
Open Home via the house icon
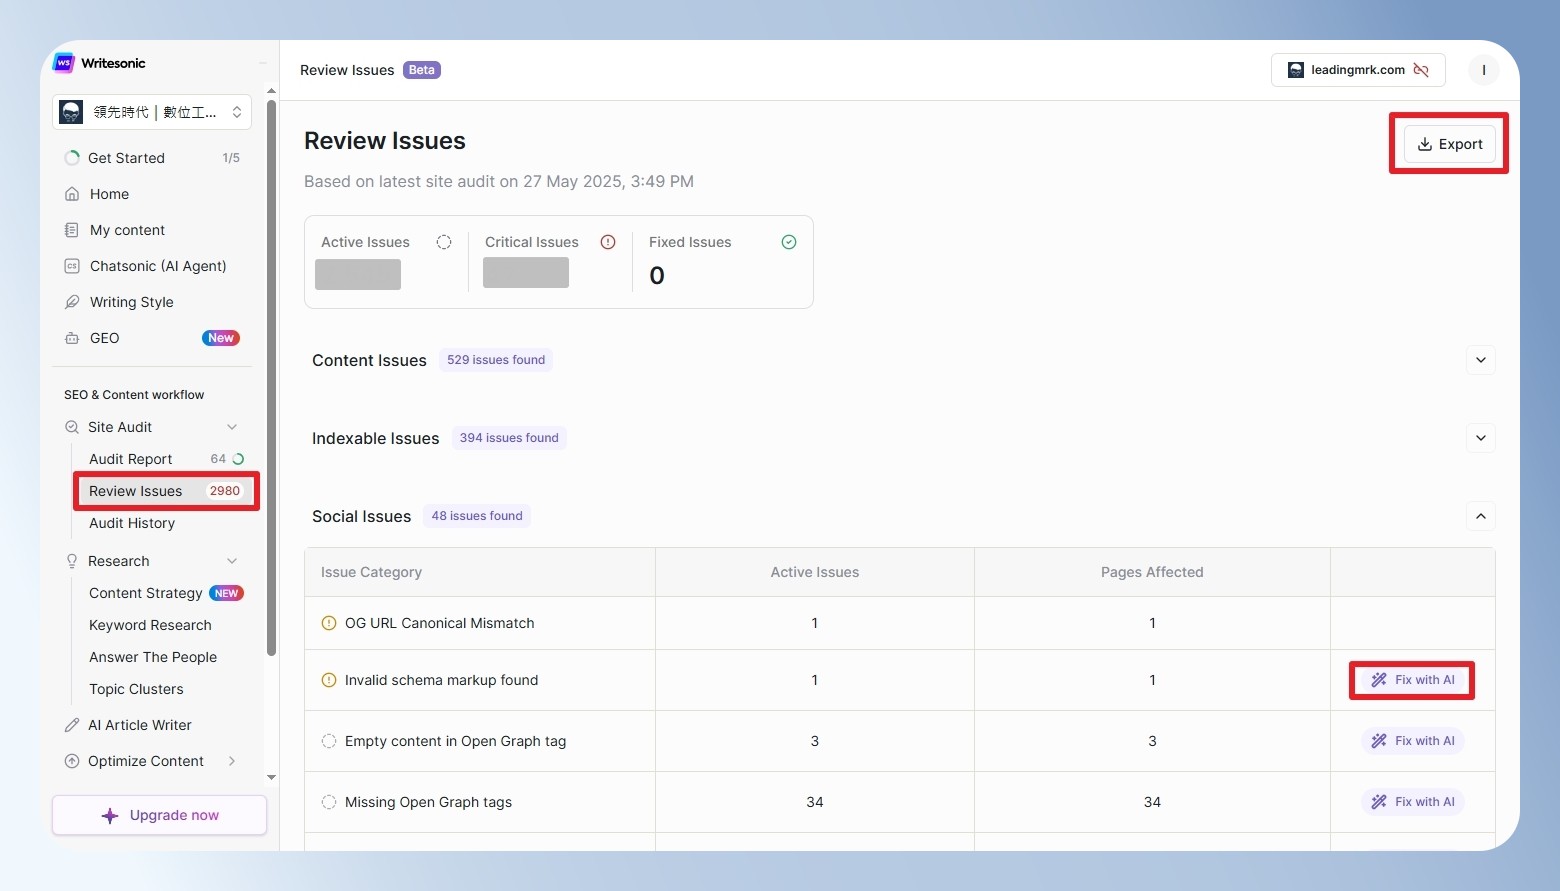coord(72,194)
